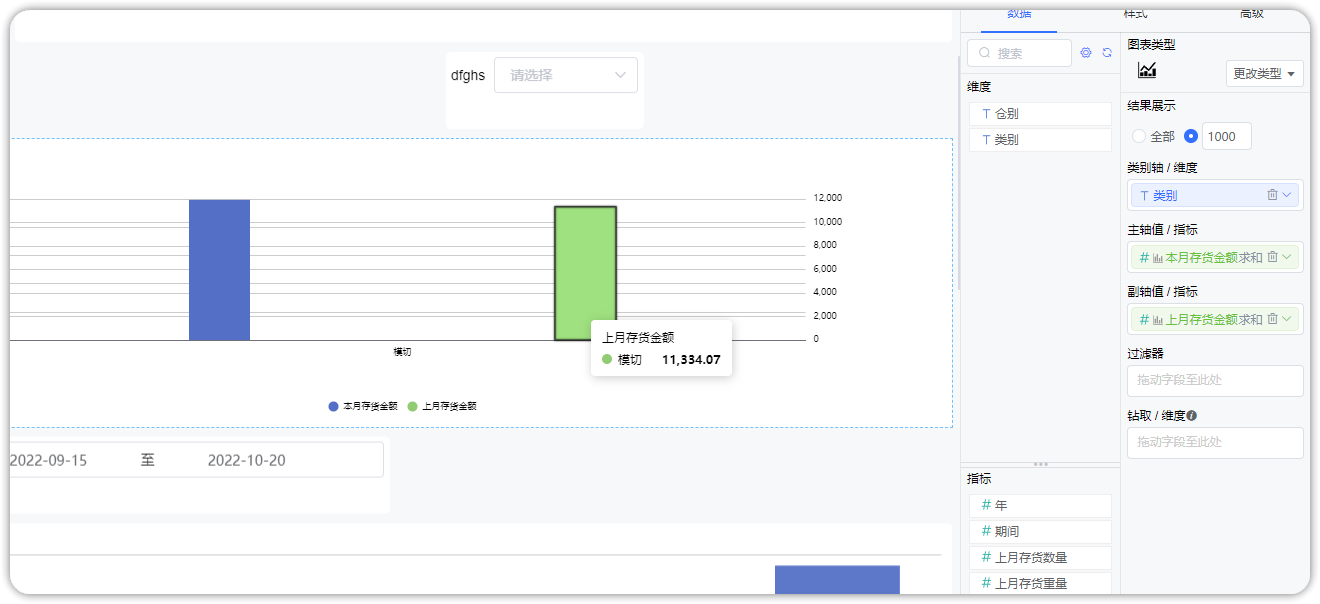Click the green 上月存货金额 bar in the chart
Viewport: 1320px width, 604px height.
(x=585, y=273)
